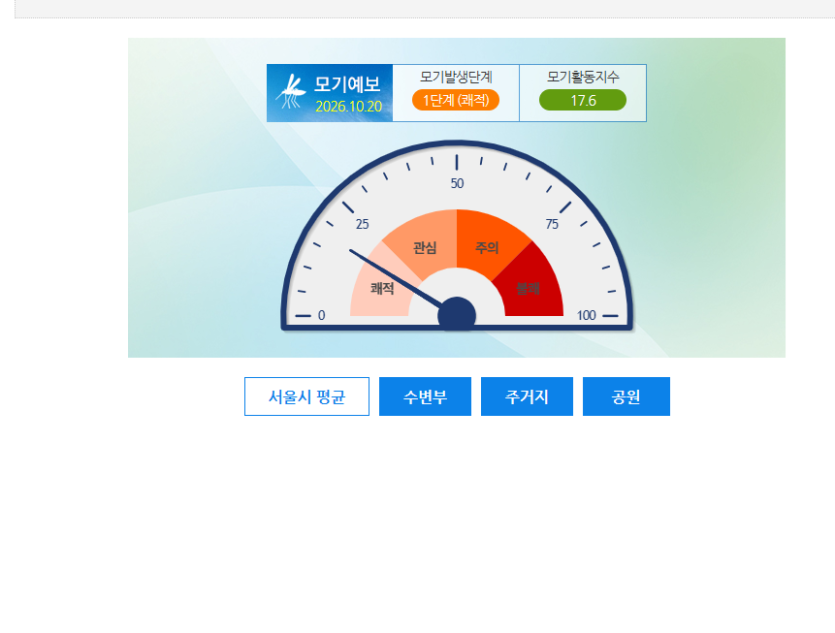This screenshot has height=633, width=835.
Task: Click the 모기발생단계 label
Action: click(x=456, y=77)
